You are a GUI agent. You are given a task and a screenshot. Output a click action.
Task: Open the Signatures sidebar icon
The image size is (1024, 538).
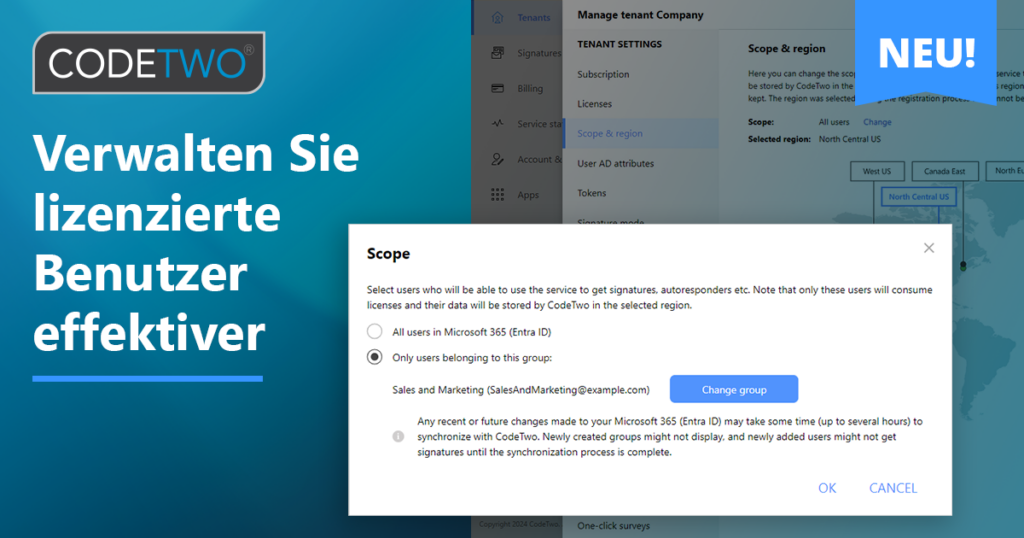(x=498, y=53)
